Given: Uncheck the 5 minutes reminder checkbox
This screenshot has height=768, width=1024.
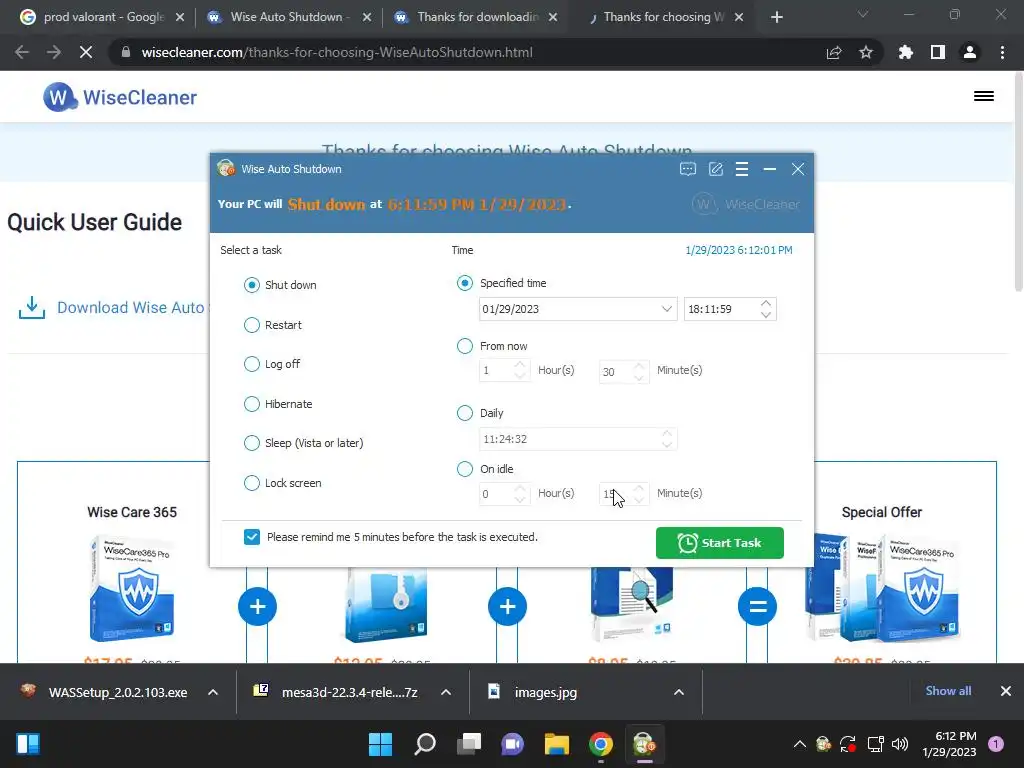Looking at the screenshot, I should [251, 537].
